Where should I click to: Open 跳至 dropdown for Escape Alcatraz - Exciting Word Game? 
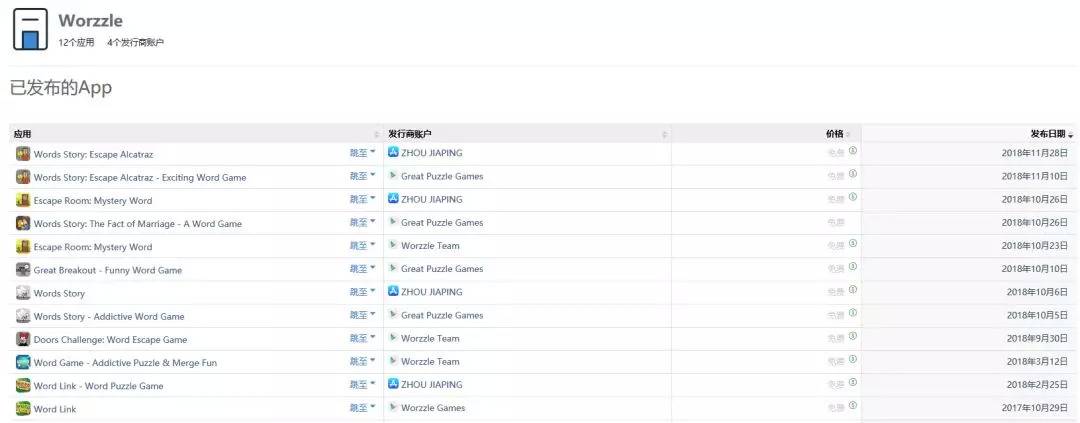[x=362, y=176]
